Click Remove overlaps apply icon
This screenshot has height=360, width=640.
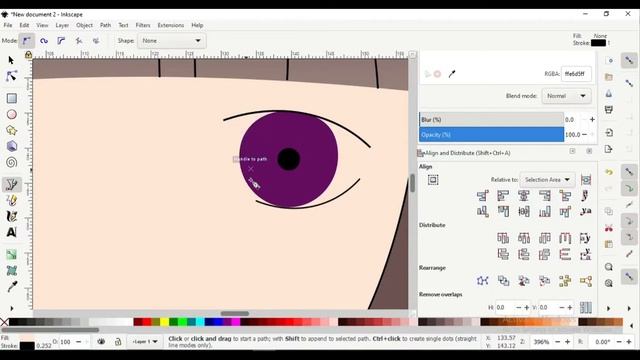click(x=586, y=307)
